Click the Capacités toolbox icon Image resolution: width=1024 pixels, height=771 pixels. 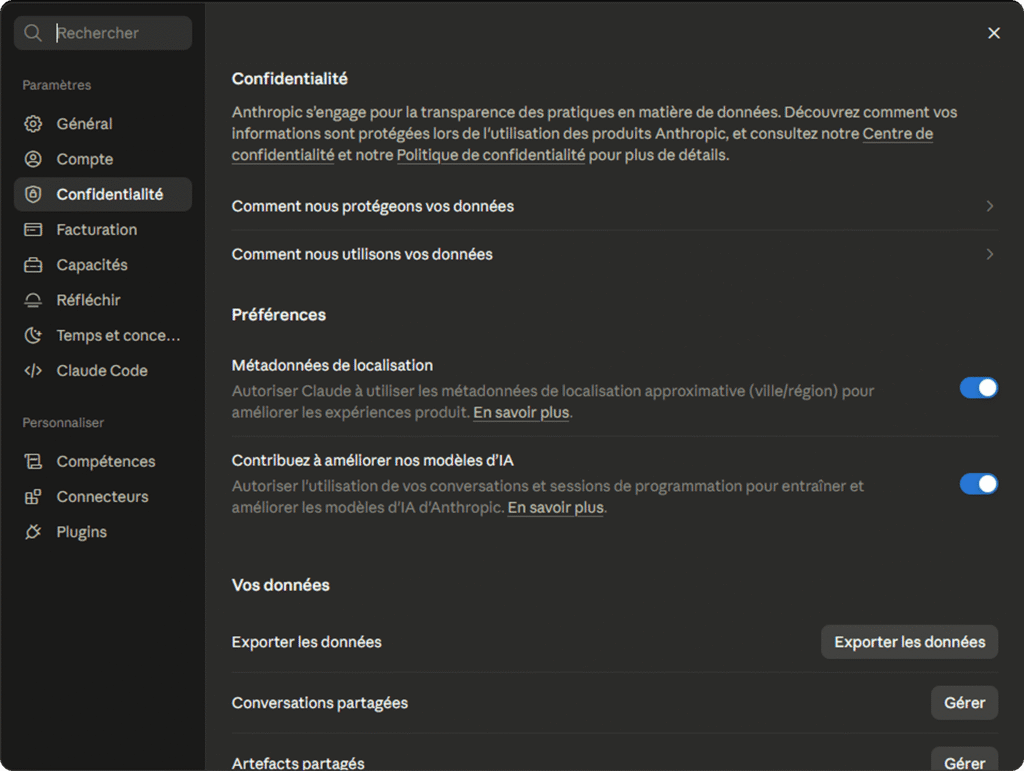click(x=33, y=264)
